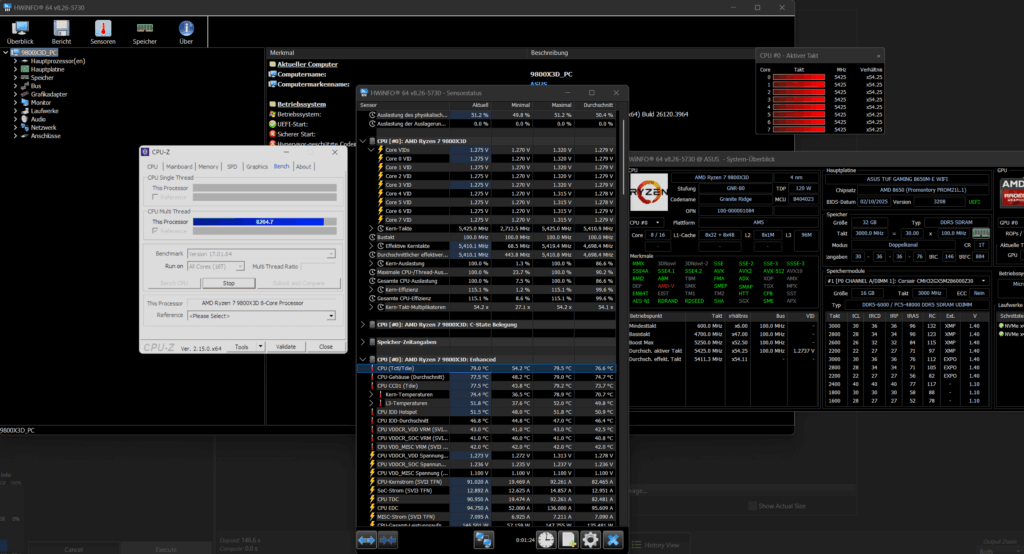Open the Speichermodule Corsair module dropdown
The height and width of the screenshot is (554, 1024).
coord(906,281)
